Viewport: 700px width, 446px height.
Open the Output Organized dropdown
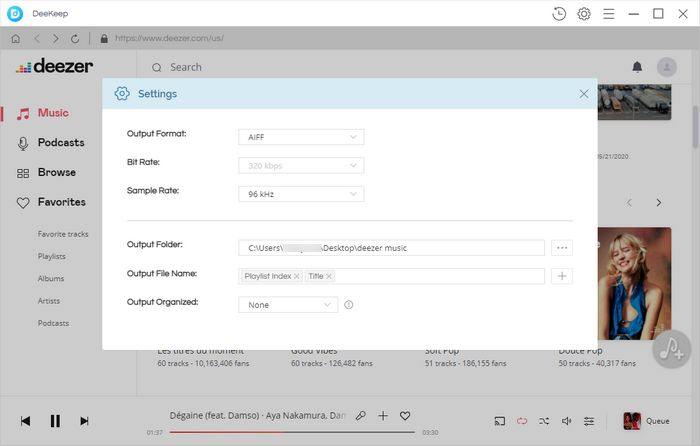click(288, 305)
